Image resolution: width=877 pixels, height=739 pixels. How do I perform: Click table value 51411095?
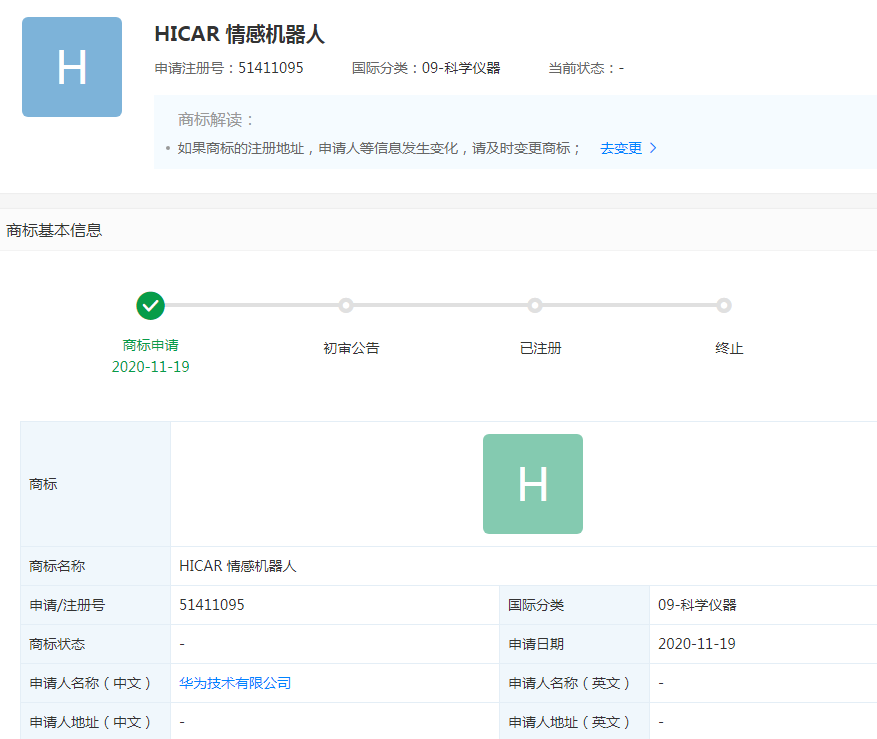point(212,605)
